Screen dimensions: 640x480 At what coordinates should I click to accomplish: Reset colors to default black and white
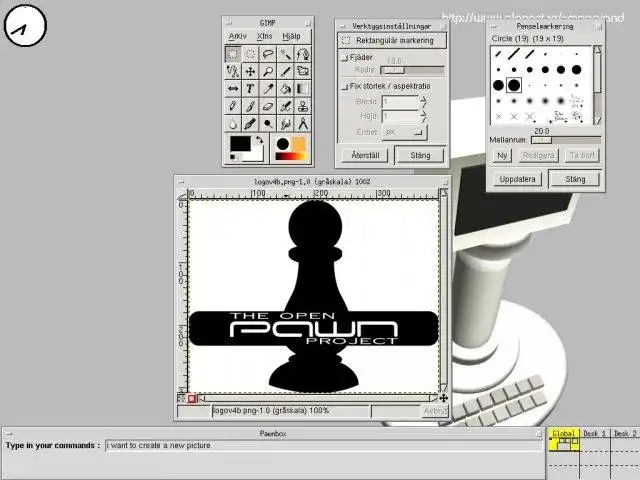pos(233,157)
